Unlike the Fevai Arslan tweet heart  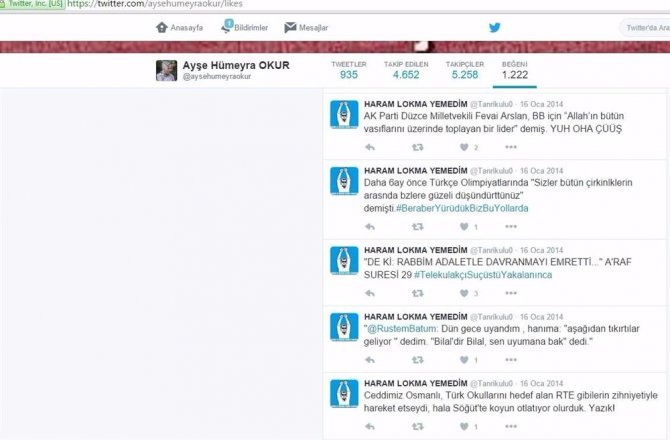(x=462, y=147)
